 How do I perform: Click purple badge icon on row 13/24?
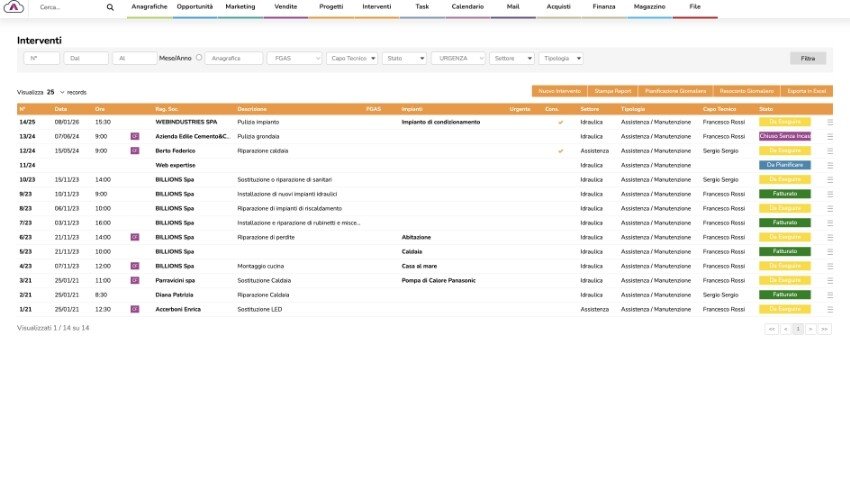tap(134, 136)
